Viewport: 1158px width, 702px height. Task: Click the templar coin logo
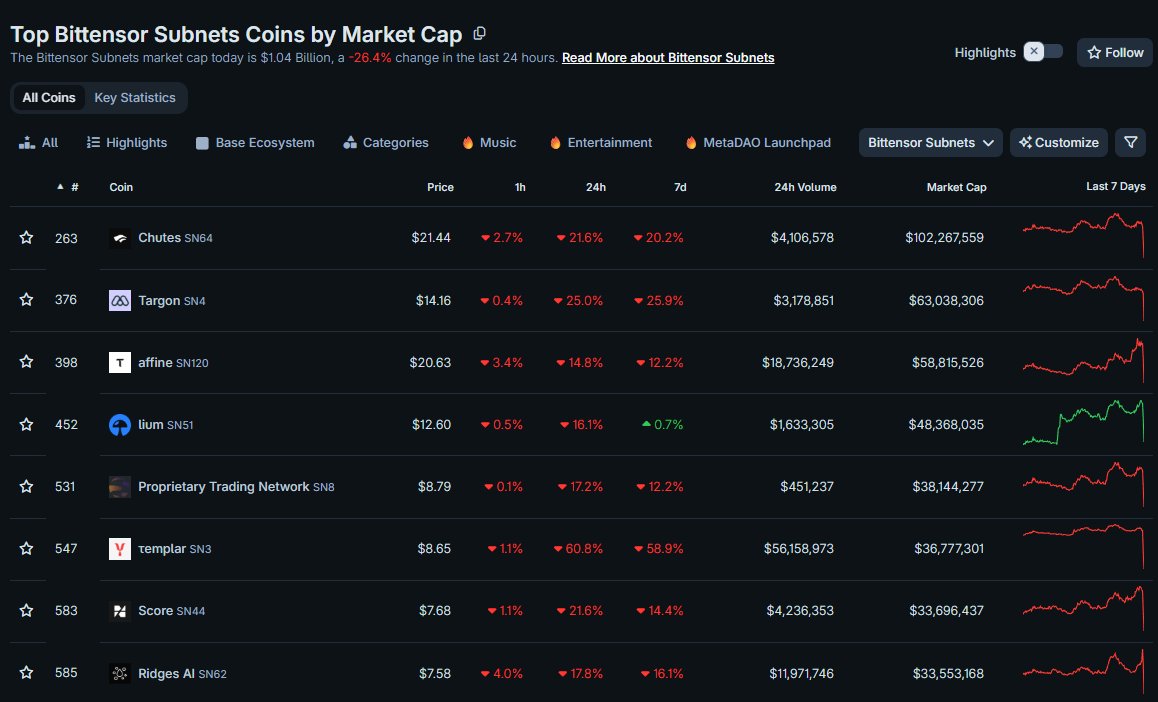point(120,549)
